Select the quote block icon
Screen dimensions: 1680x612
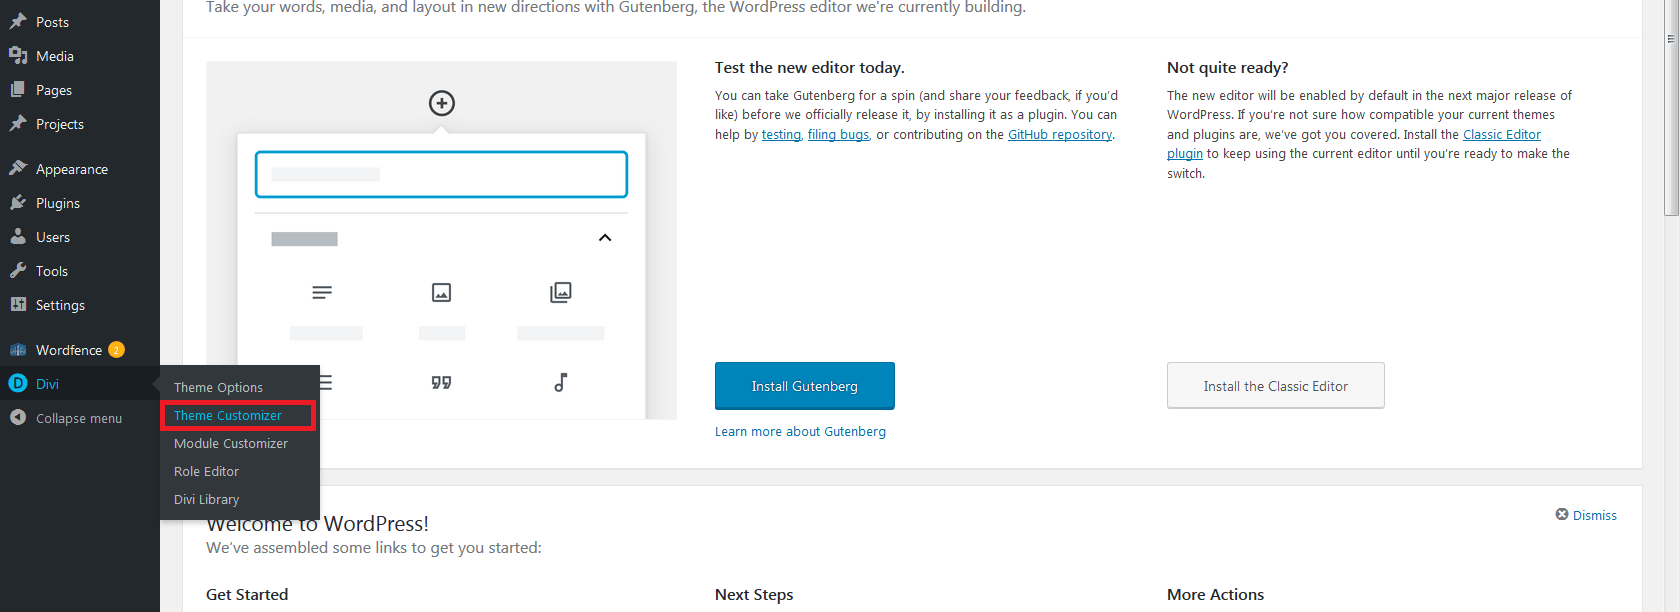(441, 382)
